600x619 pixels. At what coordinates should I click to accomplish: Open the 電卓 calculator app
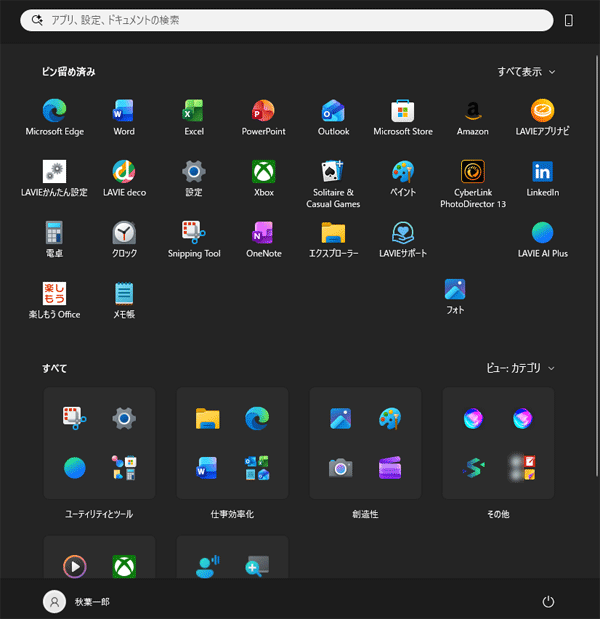[x=54, y=240]
